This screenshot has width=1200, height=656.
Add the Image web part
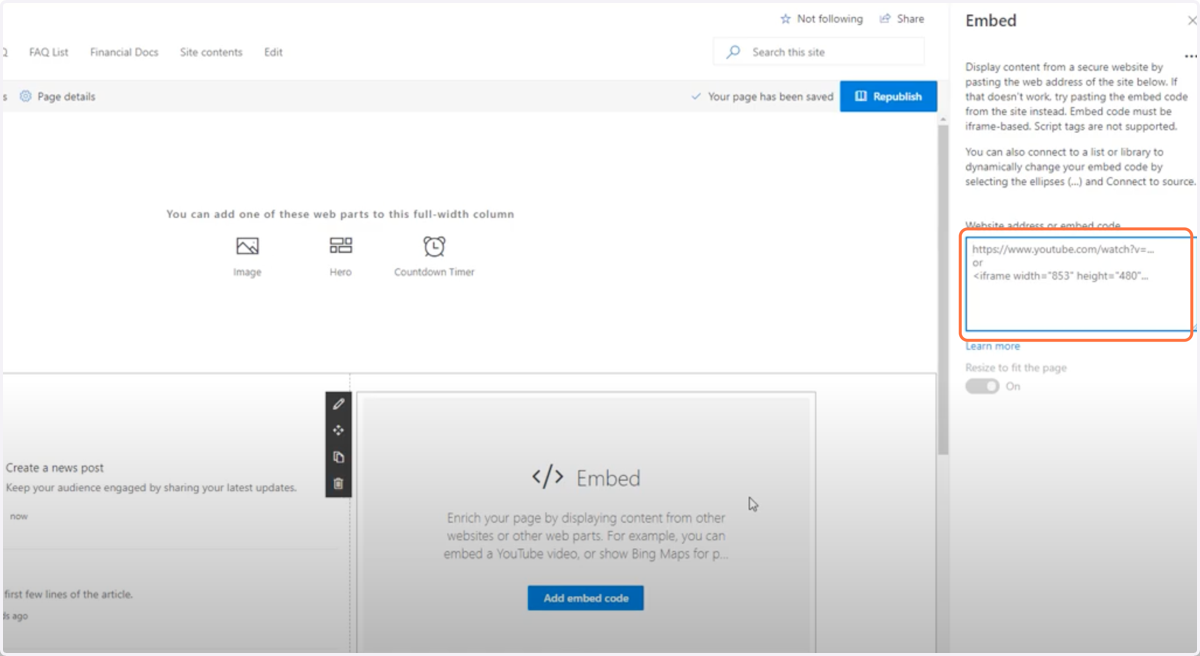point(247,257)
